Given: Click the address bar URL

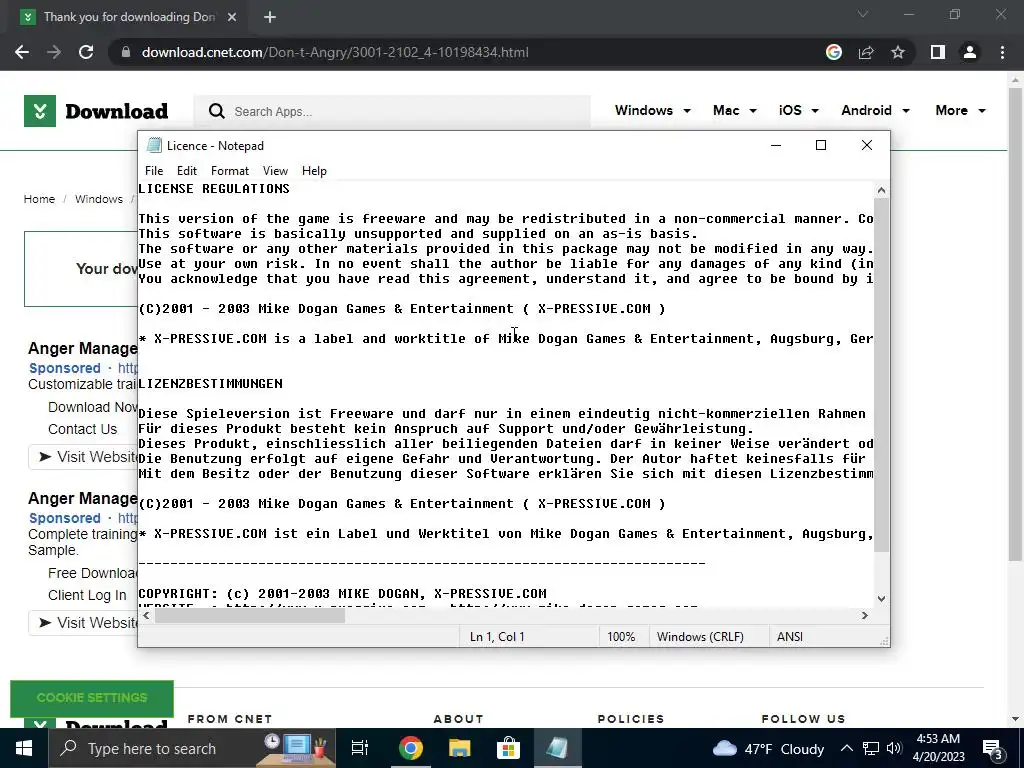Looking at the screenshot, I should click(x=335, y=52).
